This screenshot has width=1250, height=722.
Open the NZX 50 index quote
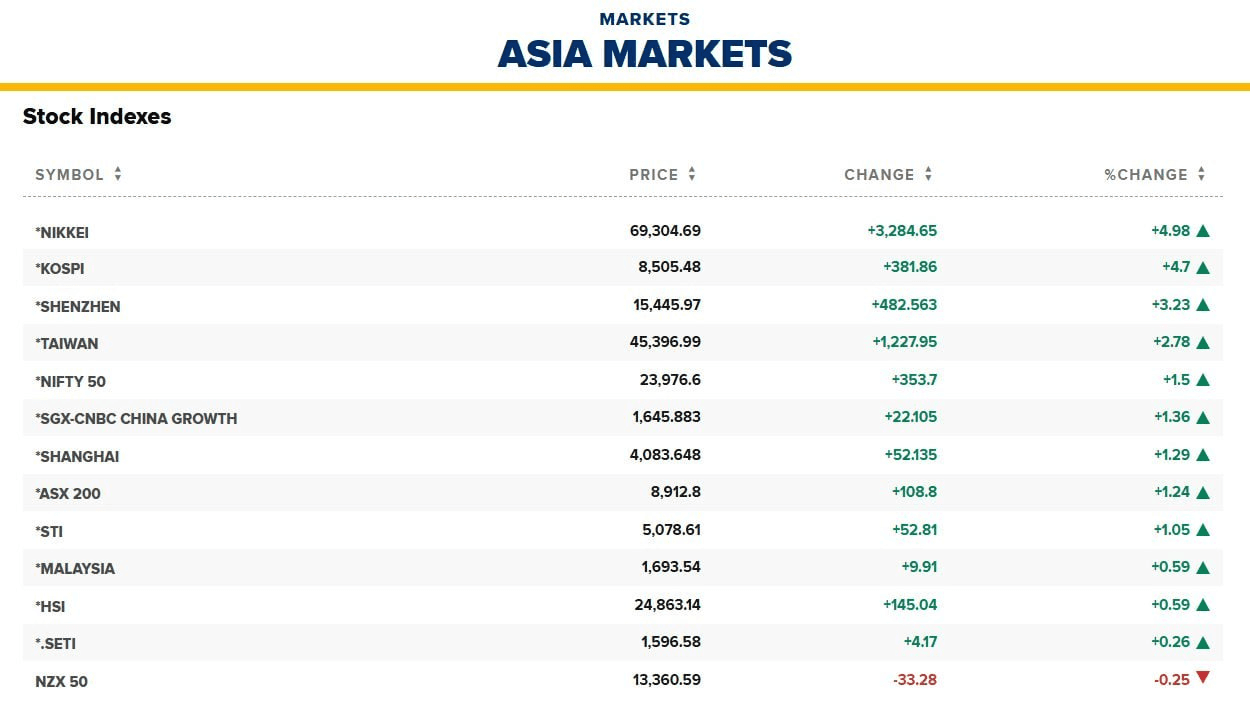coord(61,682)
